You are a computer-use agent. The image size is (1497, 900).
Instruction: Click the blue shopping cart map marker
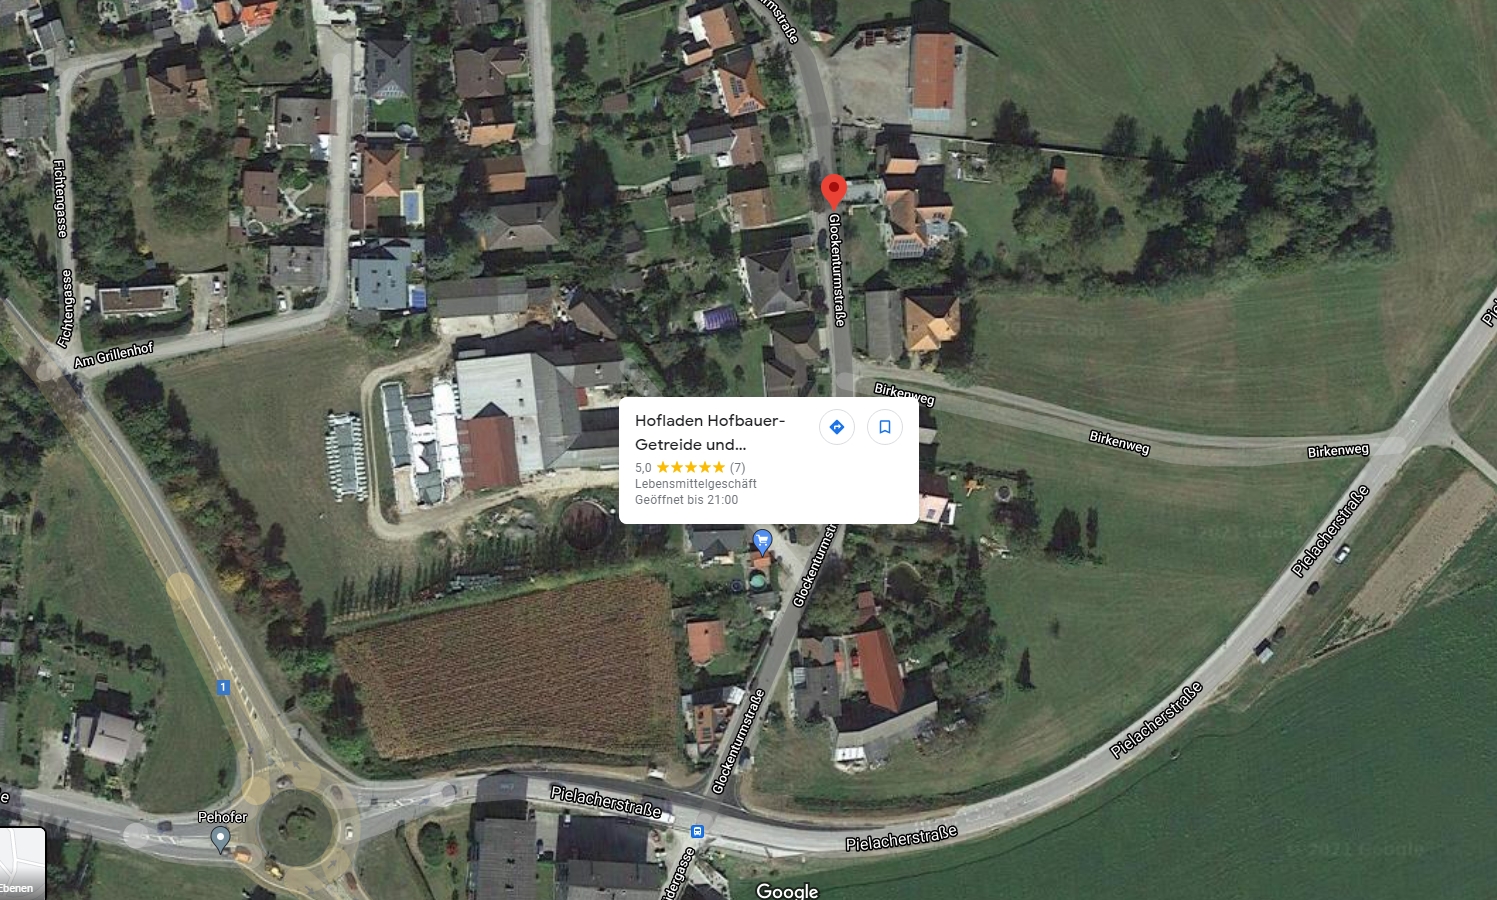coord(763,542)
